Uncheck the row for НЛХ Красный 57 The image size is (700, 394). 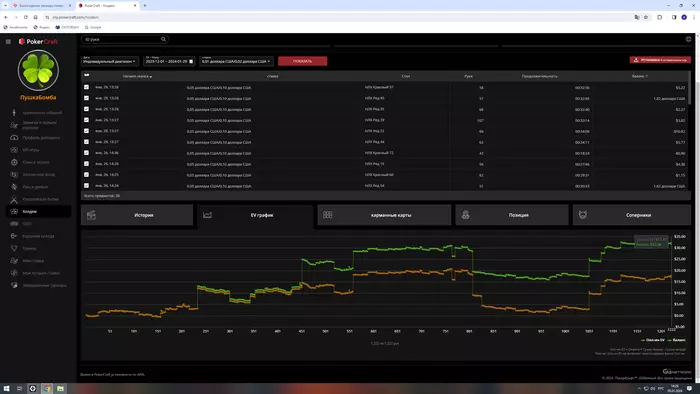click(x=87, y=87)
